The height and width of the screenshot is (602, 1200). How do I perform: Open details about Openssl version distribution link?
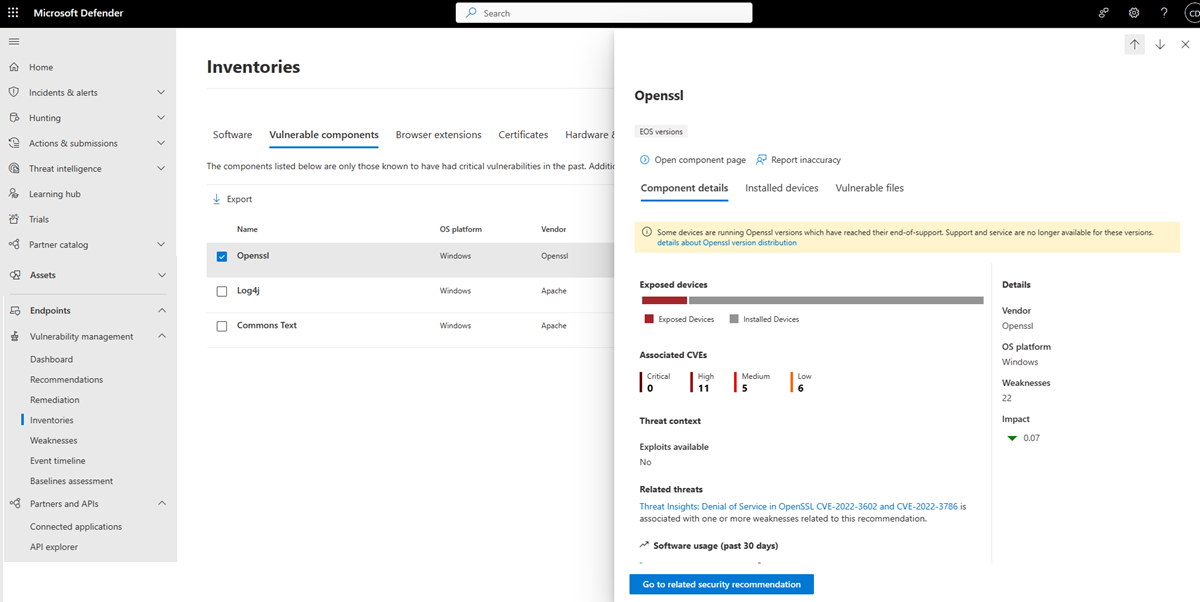tap(727, 243)
